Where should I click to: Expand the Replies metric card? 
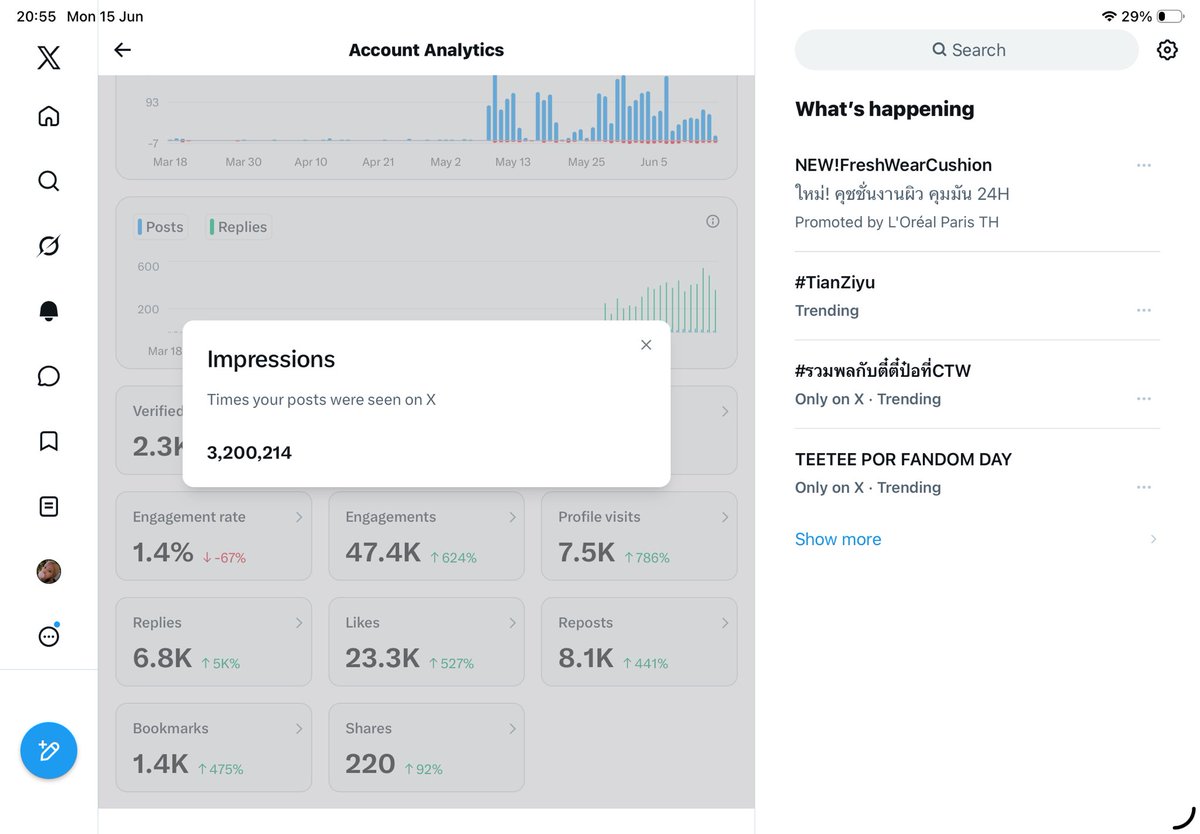click(x=213, y=642)
